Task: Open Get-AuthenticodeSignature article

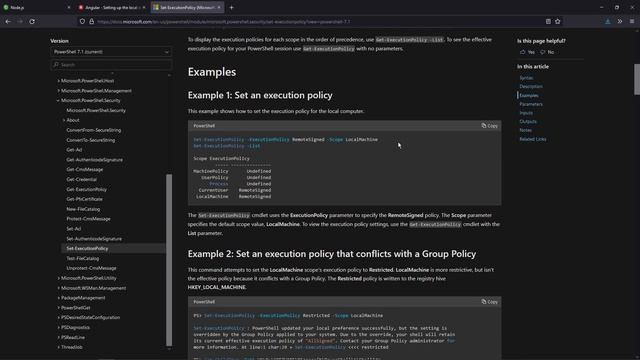Action: click(x=94, y=160)
